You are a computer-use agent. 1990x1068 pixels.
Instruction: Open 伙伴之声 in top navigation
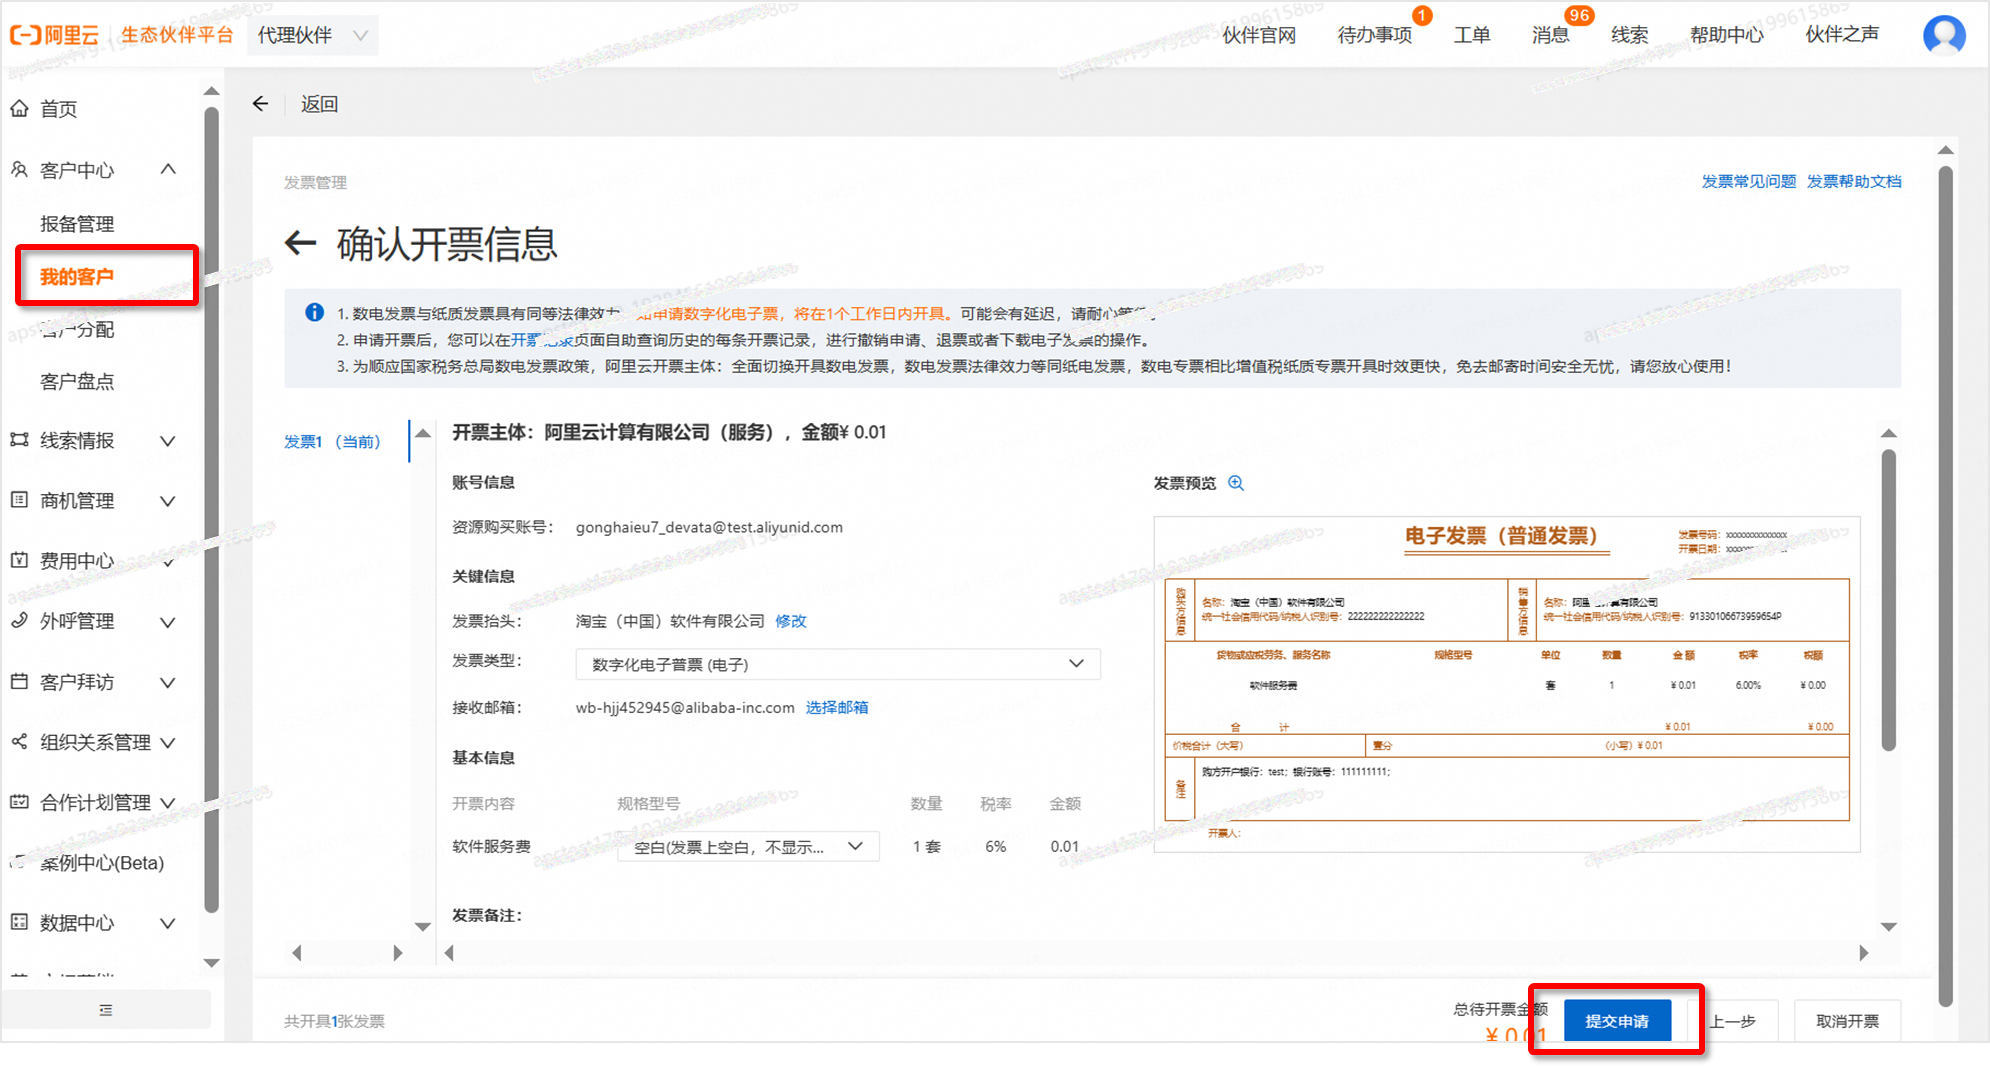(x=1842, y=35)
